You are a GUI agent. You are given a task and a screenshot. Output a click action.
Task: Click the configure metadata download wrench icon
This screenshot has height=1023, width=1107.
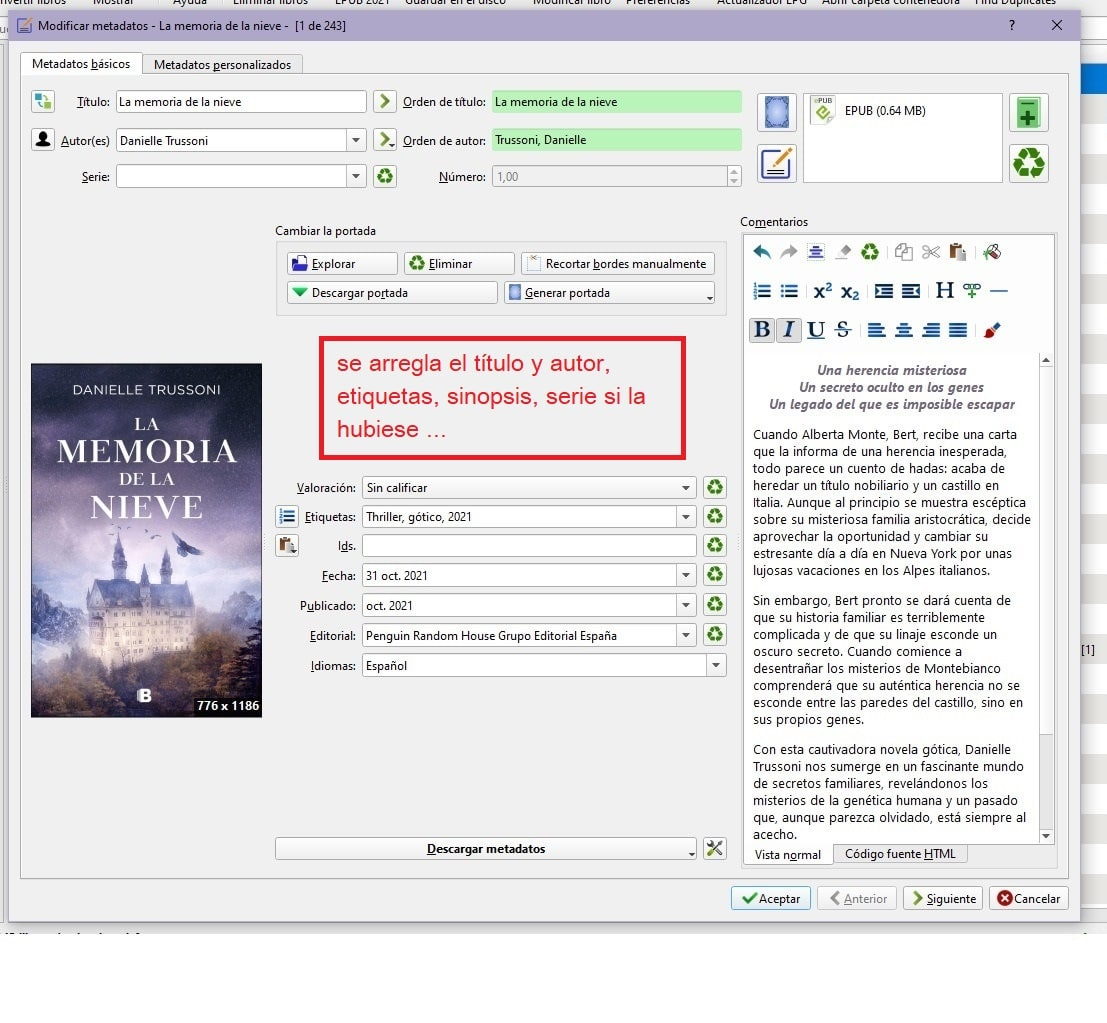pyautogui.click(x=714, y=848)
